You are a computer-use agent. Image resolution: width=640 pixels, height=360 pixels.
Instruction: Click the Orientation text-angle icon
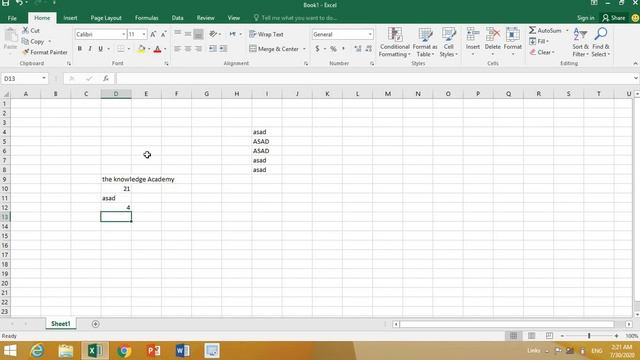213,34
